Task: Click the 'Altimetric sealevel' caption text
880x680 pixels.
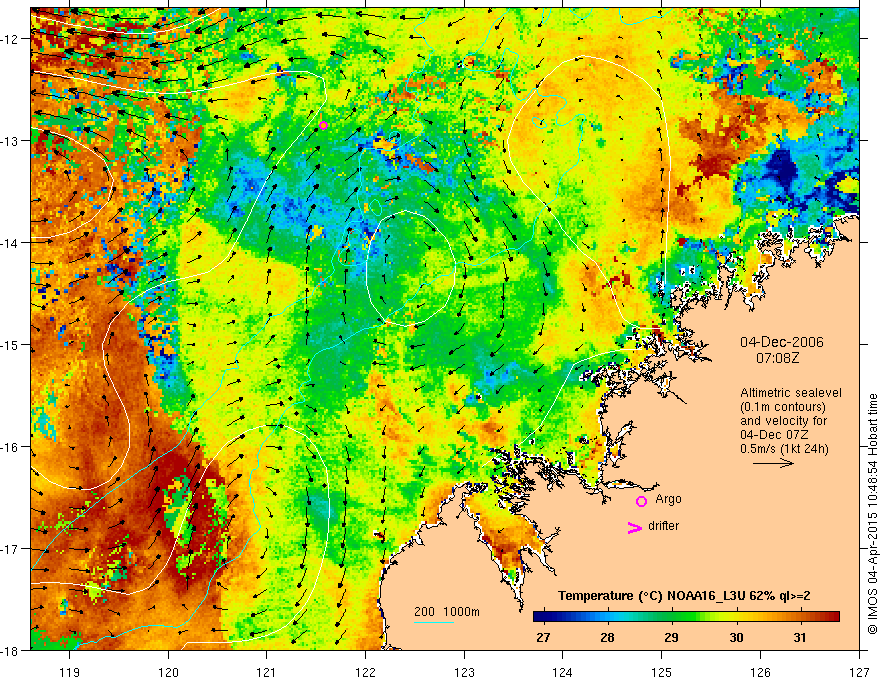Action: pos(791,393)
